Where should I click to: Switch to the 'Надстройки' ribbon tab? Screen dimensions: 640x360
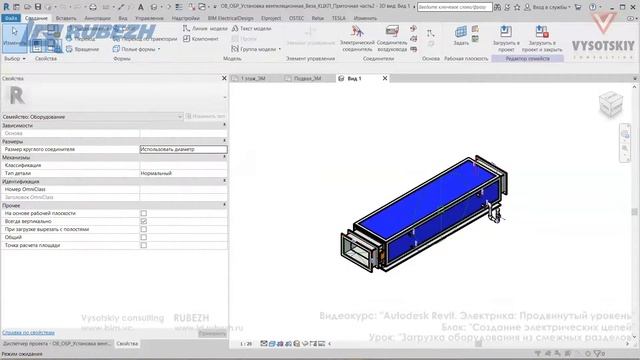click(x=185, y=18)
